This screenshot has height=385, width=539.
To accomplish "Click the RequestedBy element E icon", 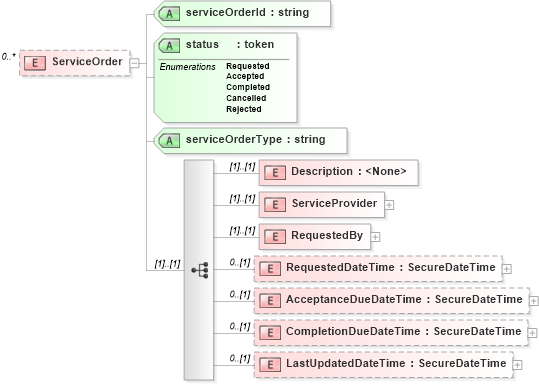I will tap(275, 237).
